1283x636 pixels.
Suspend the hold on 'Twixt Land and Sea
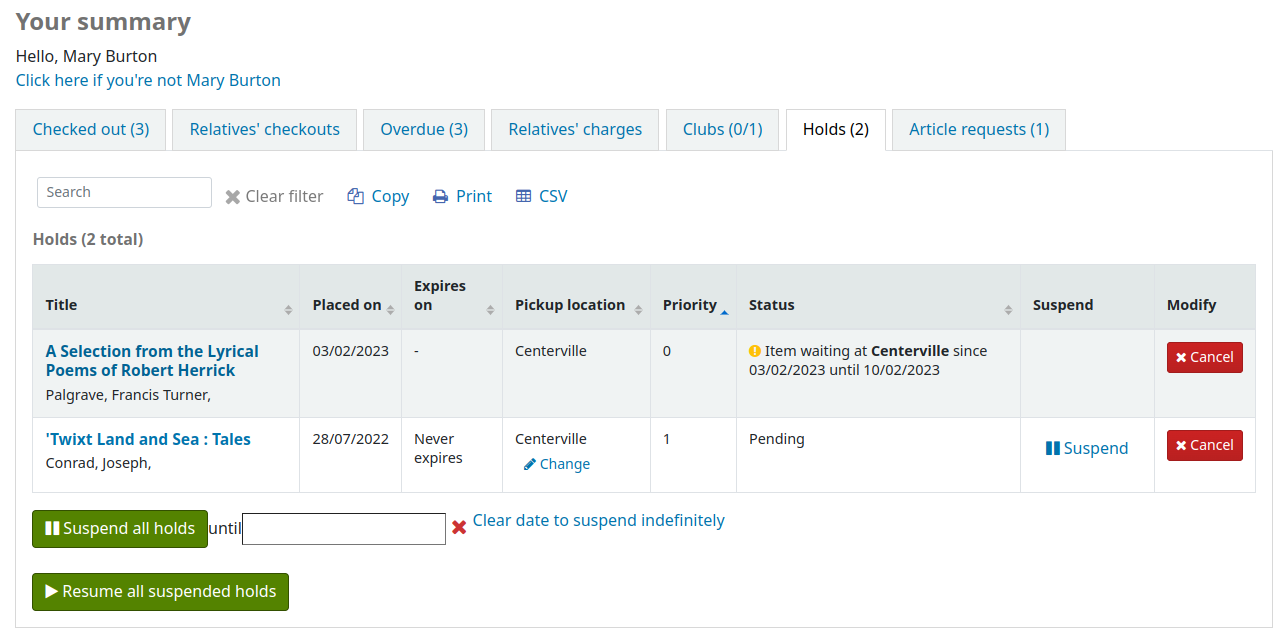coord(1087,448)
